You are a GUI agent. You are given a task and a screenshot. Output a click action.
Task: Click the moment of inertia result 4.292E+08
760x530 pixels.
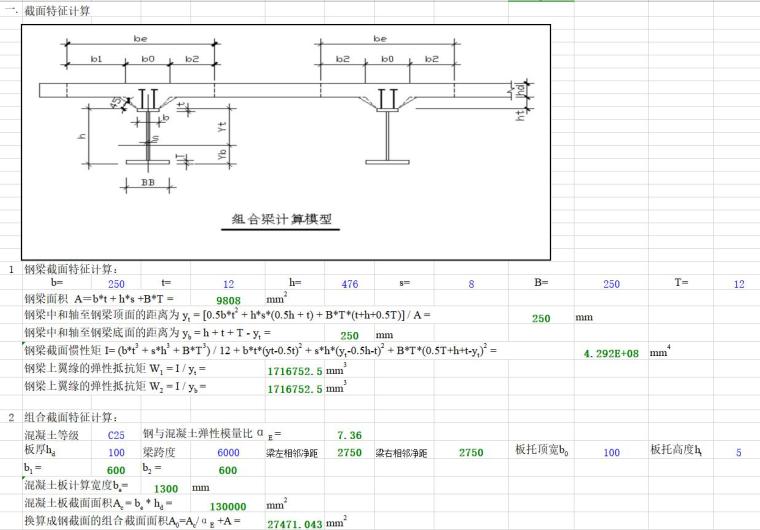pyautogui.click(x=611, y=353)
